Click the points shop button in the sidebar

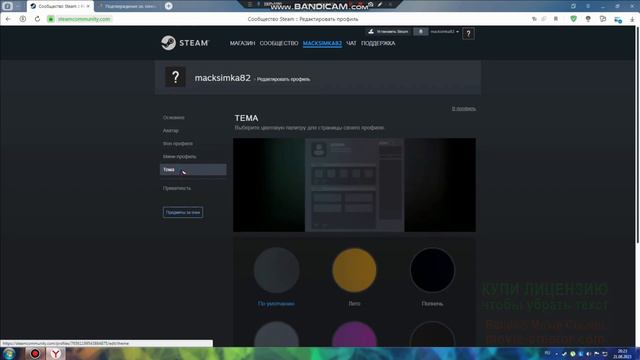pos(183,212)
